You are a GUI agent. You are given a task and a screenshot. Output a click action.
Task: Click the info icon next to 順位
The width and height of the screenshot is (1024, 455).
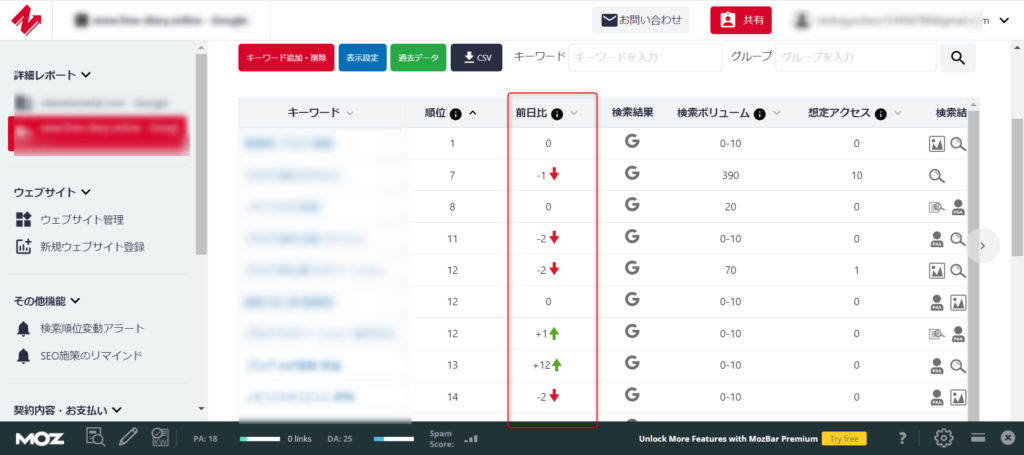click(x=456, y=114)
